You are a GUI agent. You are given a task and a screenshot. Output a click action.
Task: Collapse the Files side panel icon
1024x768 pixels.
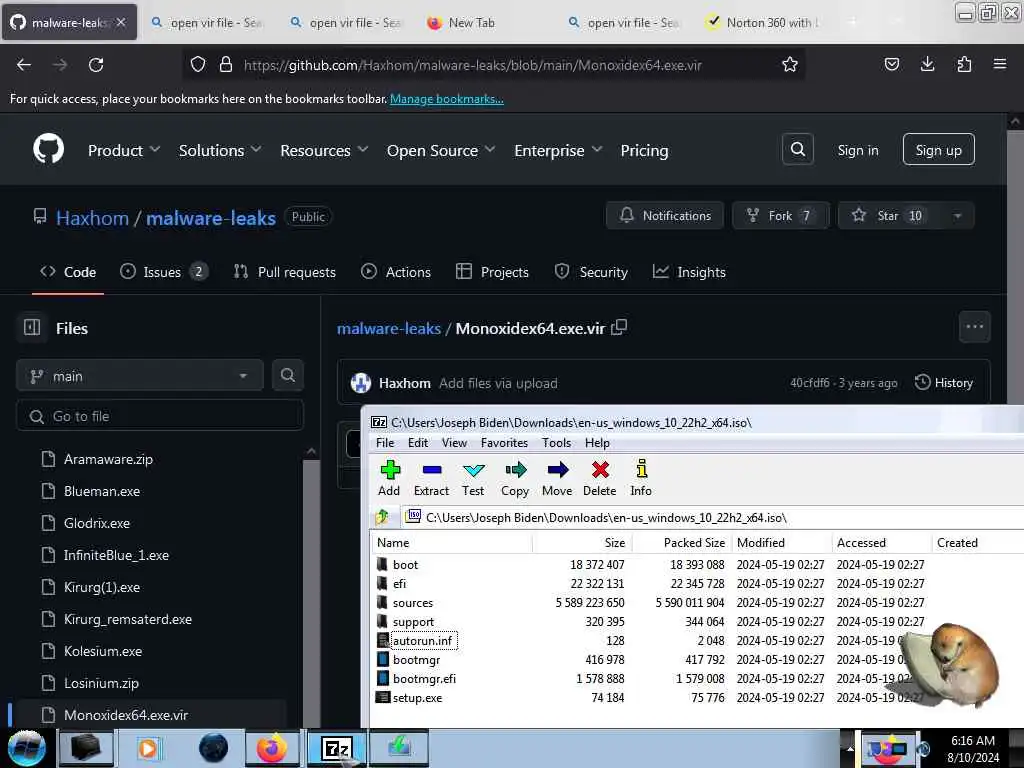(32, 327)
